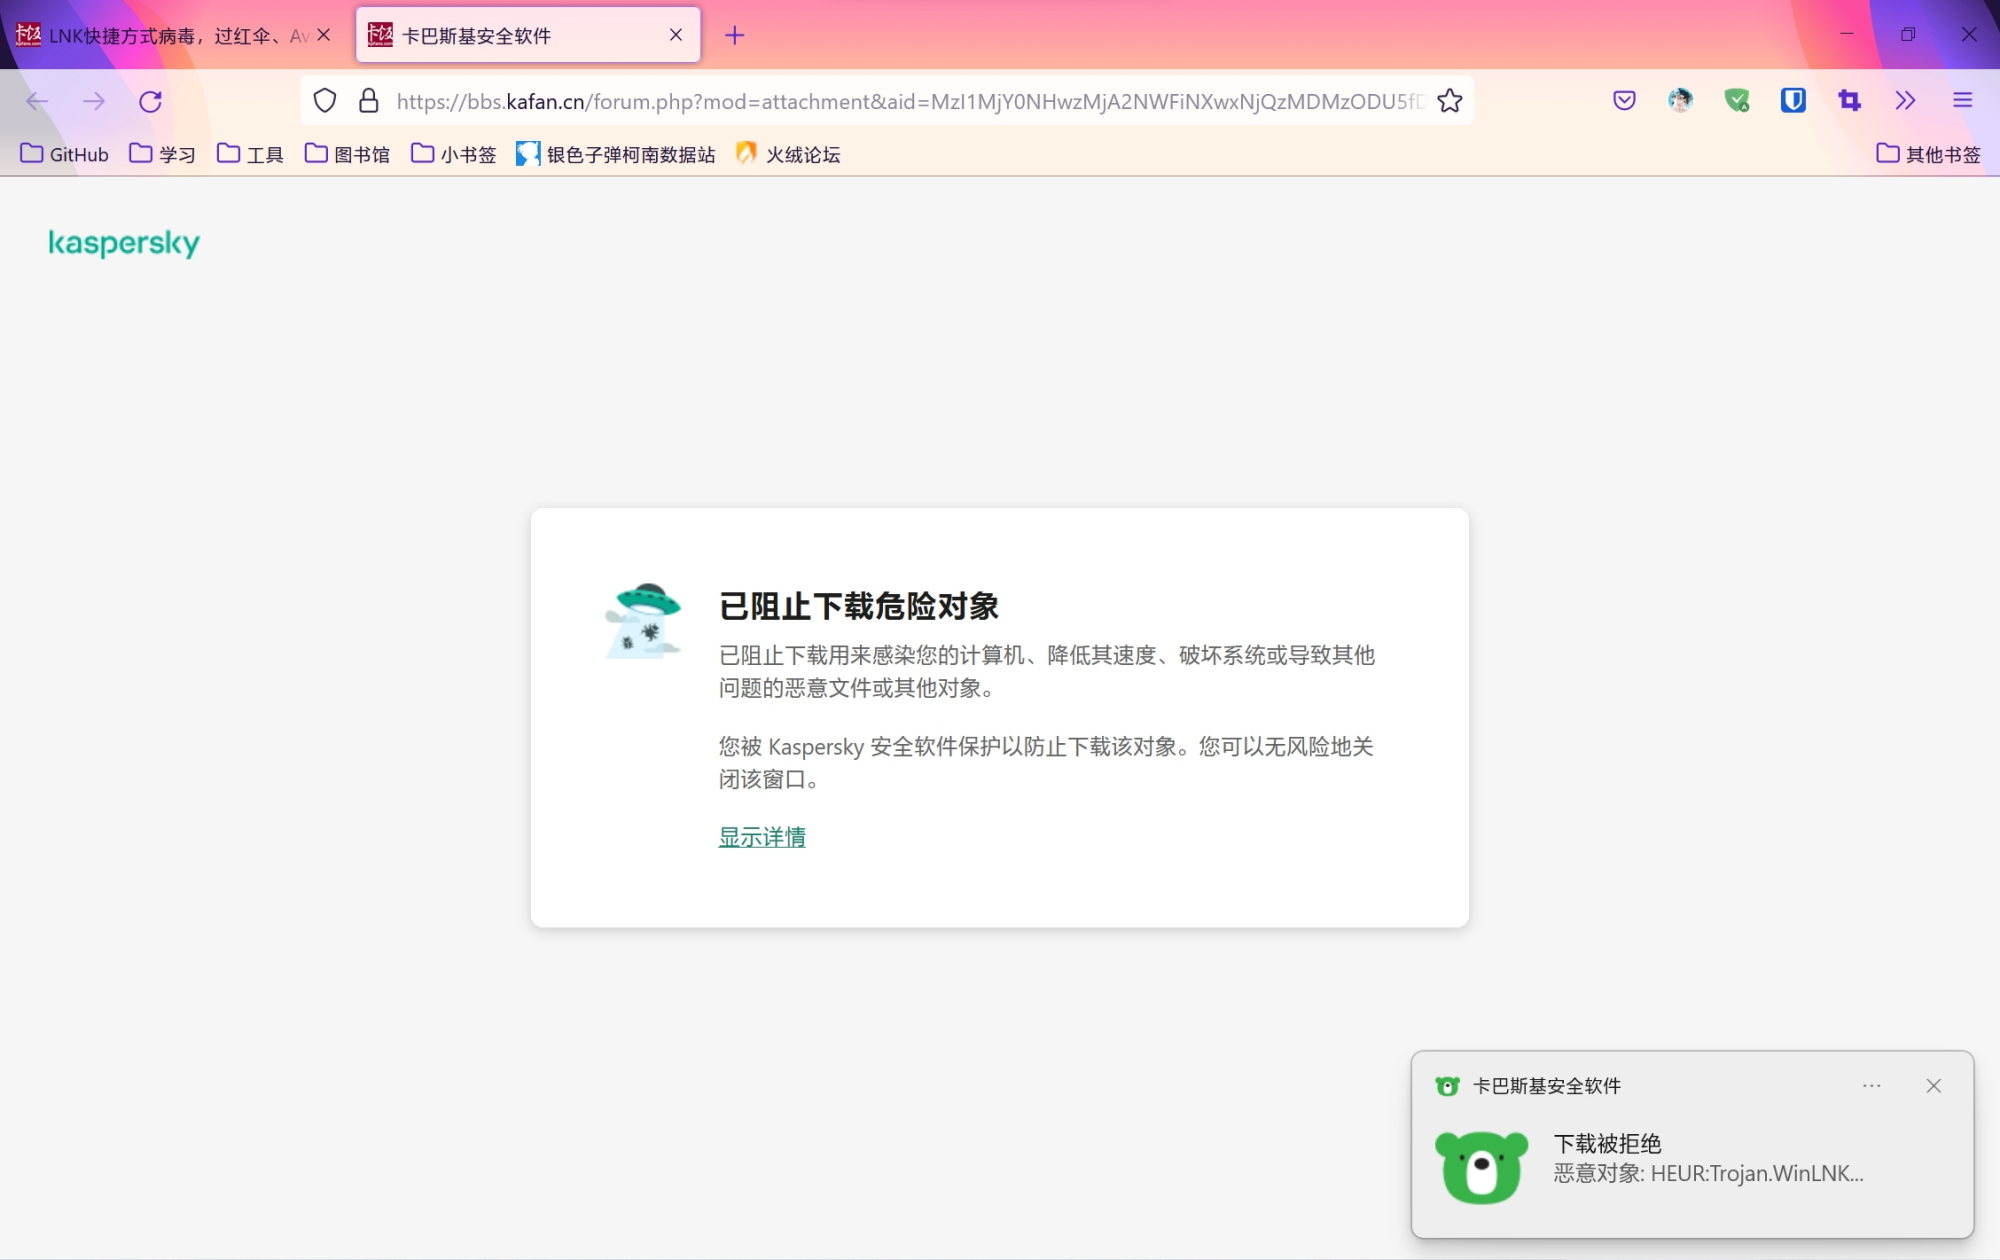Screen dimensions: 2000x1260
Task: Close the Firefox window
Action: click(1969, 34)
